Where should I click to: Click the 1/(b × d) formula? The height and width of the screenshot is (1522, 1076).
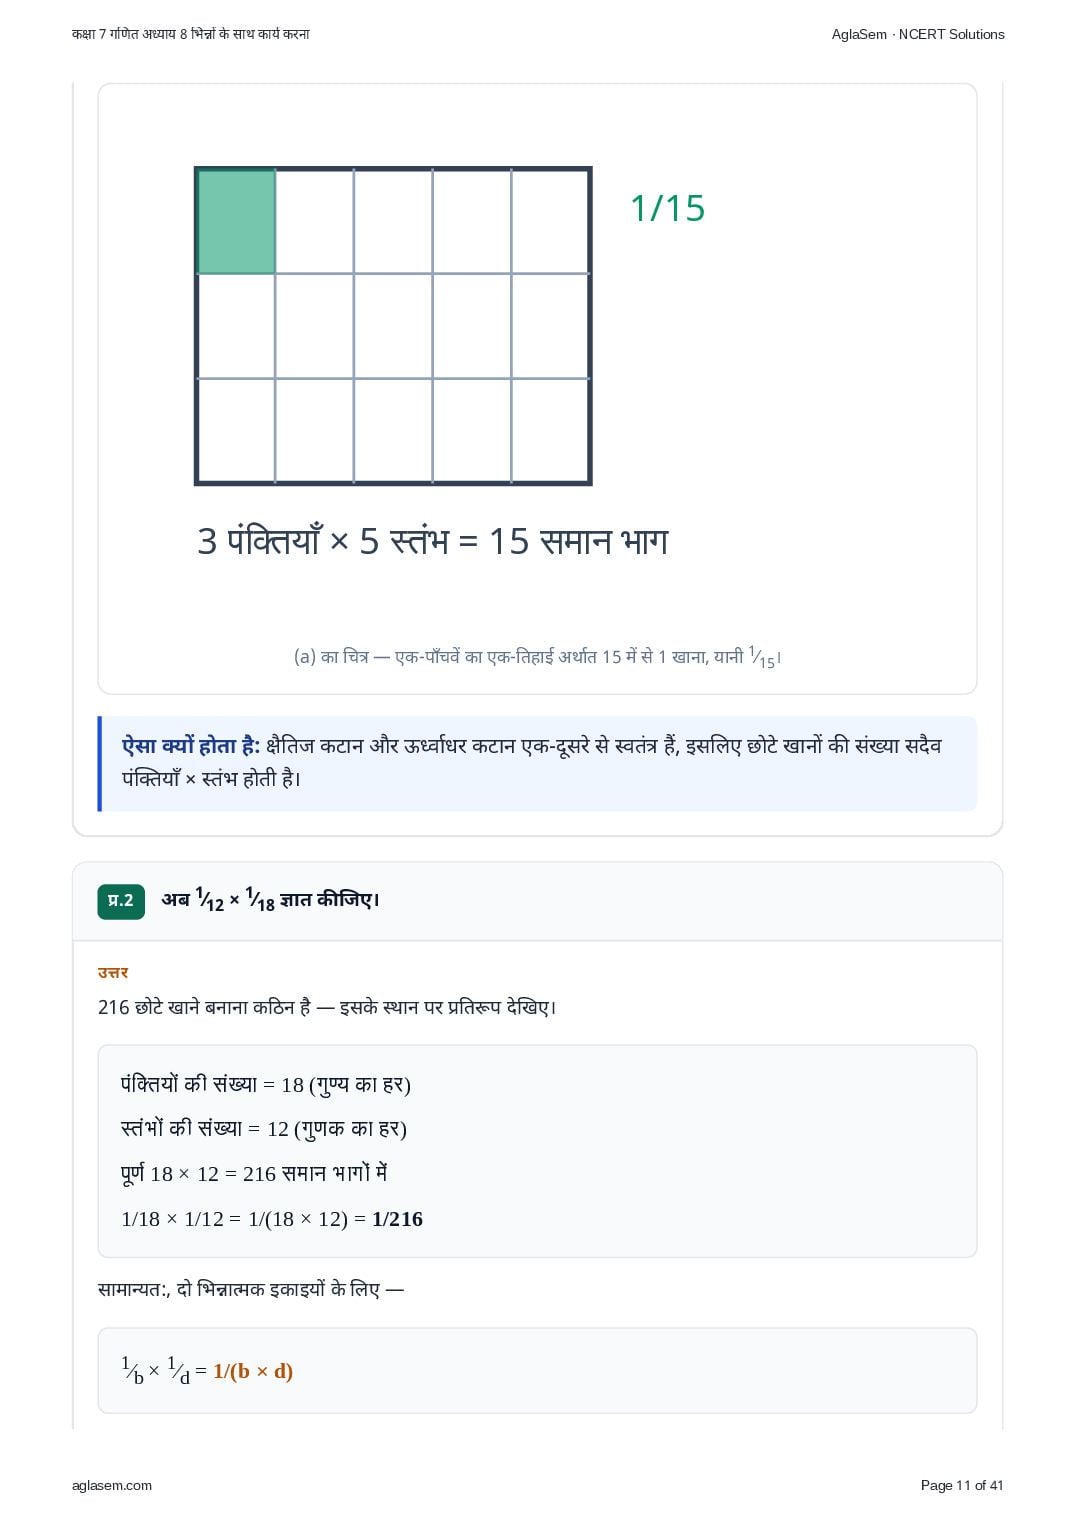click(253, 1371)
